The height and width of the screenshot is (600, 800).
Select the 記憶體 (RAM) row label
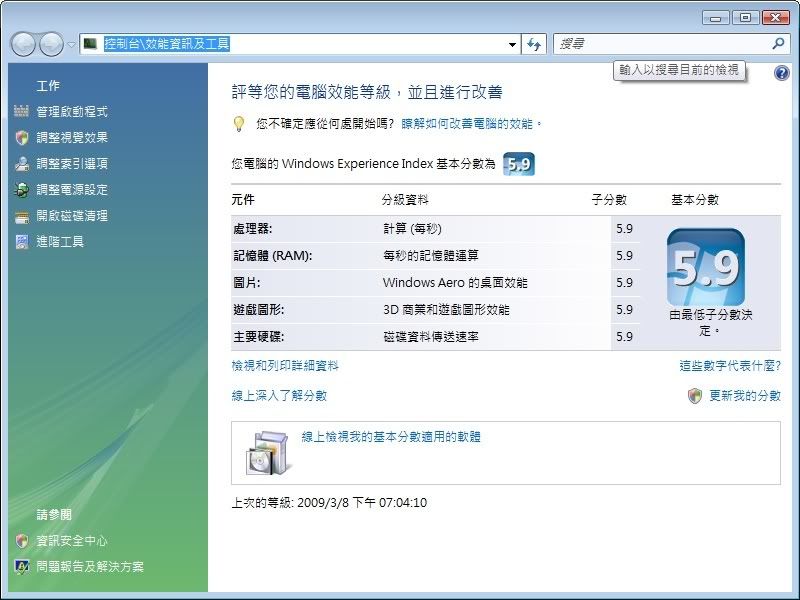(273, 256)
